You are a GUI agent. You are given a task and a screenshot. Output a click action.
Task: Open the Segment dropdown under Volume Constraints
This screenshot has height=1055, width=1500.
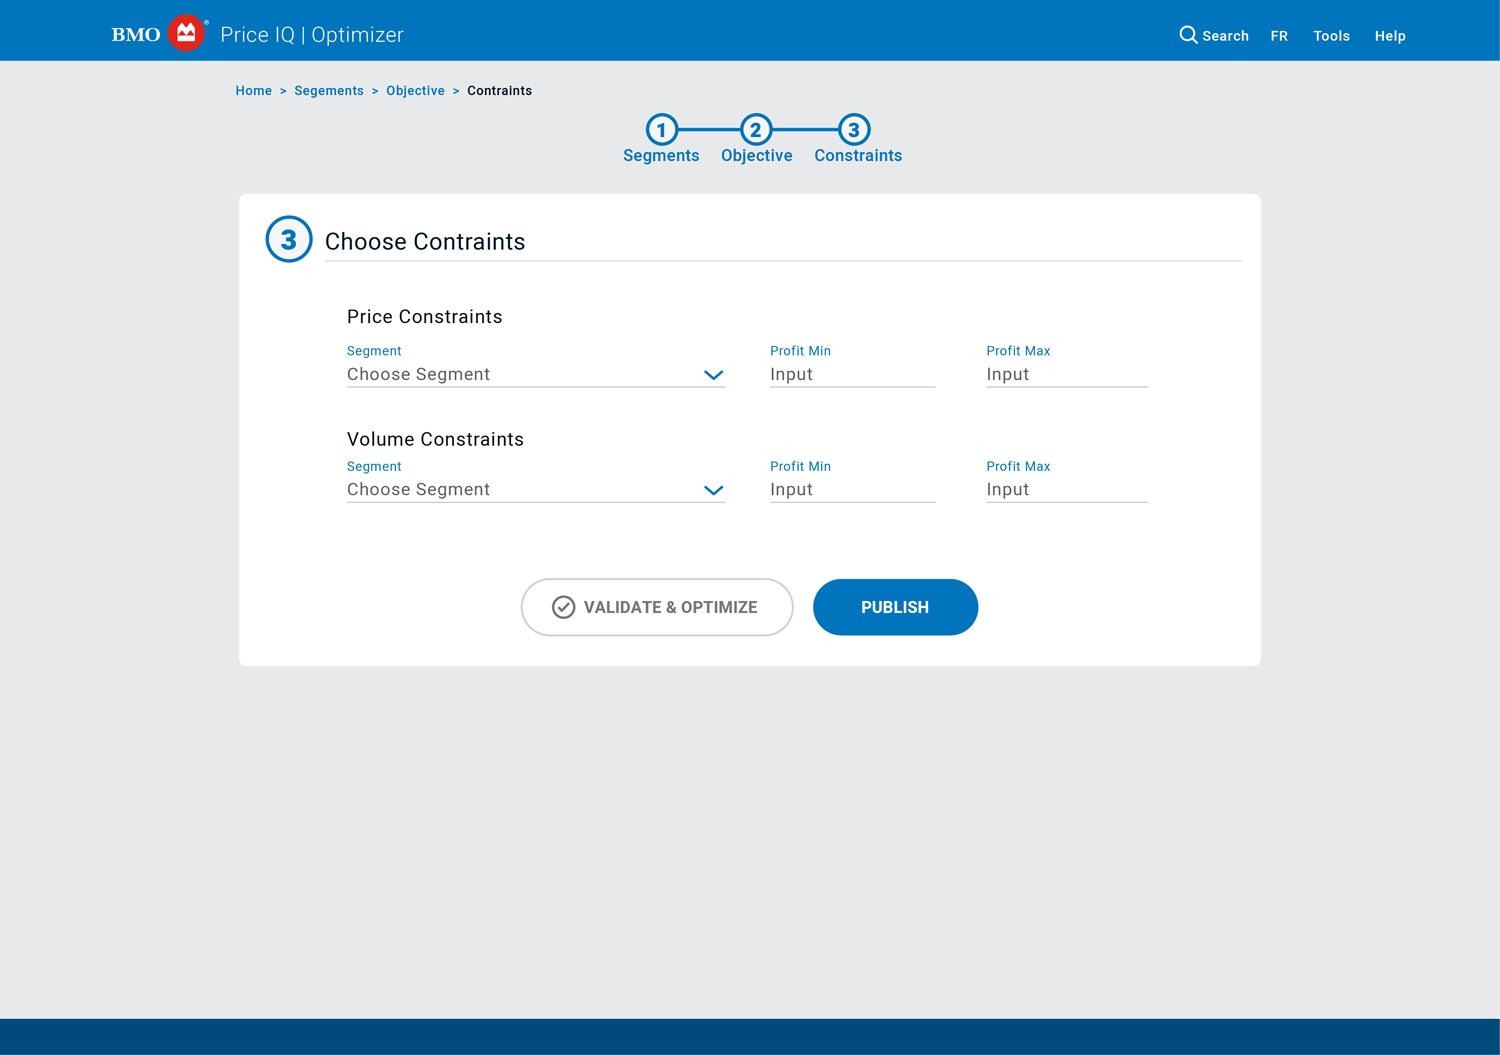point(536,489)
